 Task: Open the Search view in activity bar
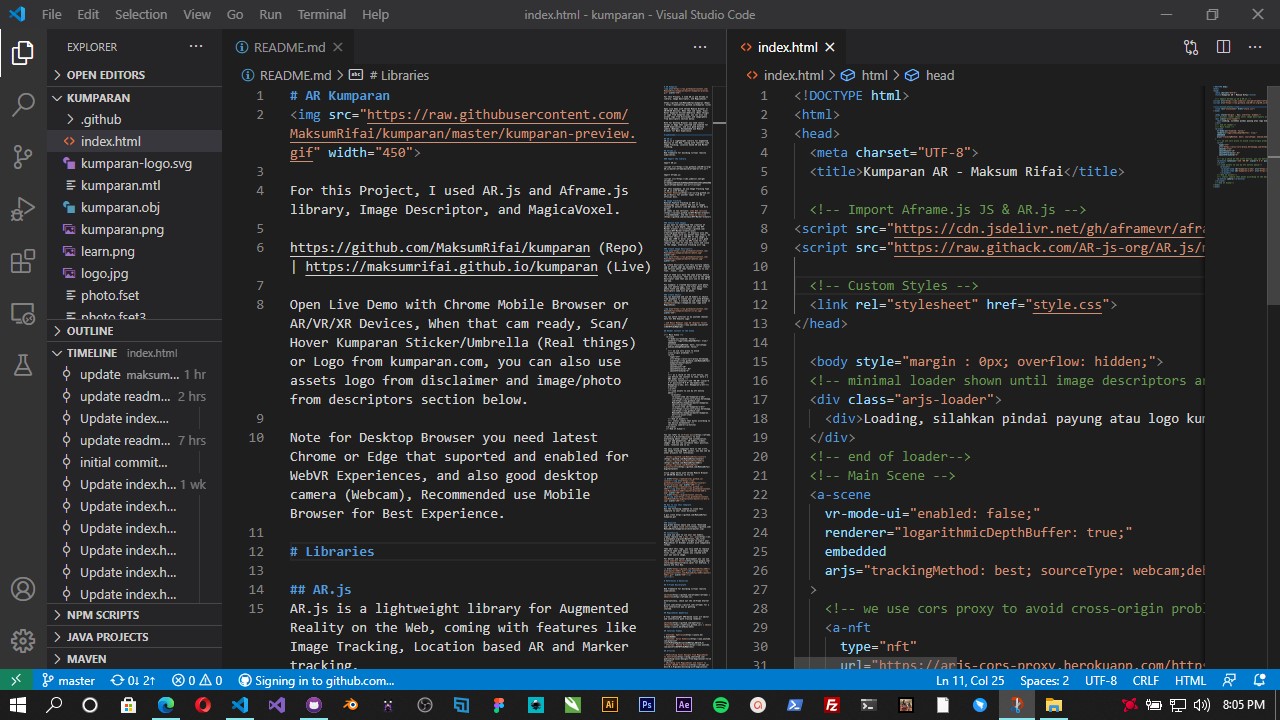click(x=23, y=104)
